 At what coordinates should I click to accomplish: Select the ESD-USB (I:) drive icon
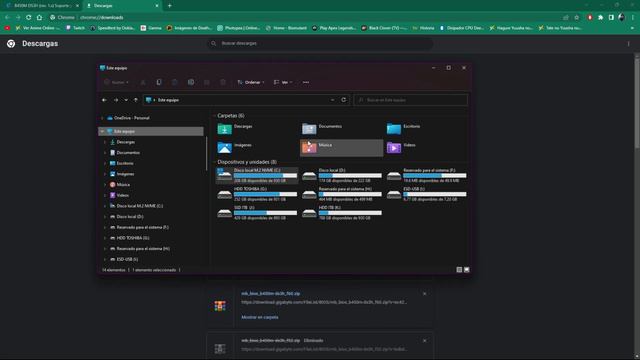394,194
